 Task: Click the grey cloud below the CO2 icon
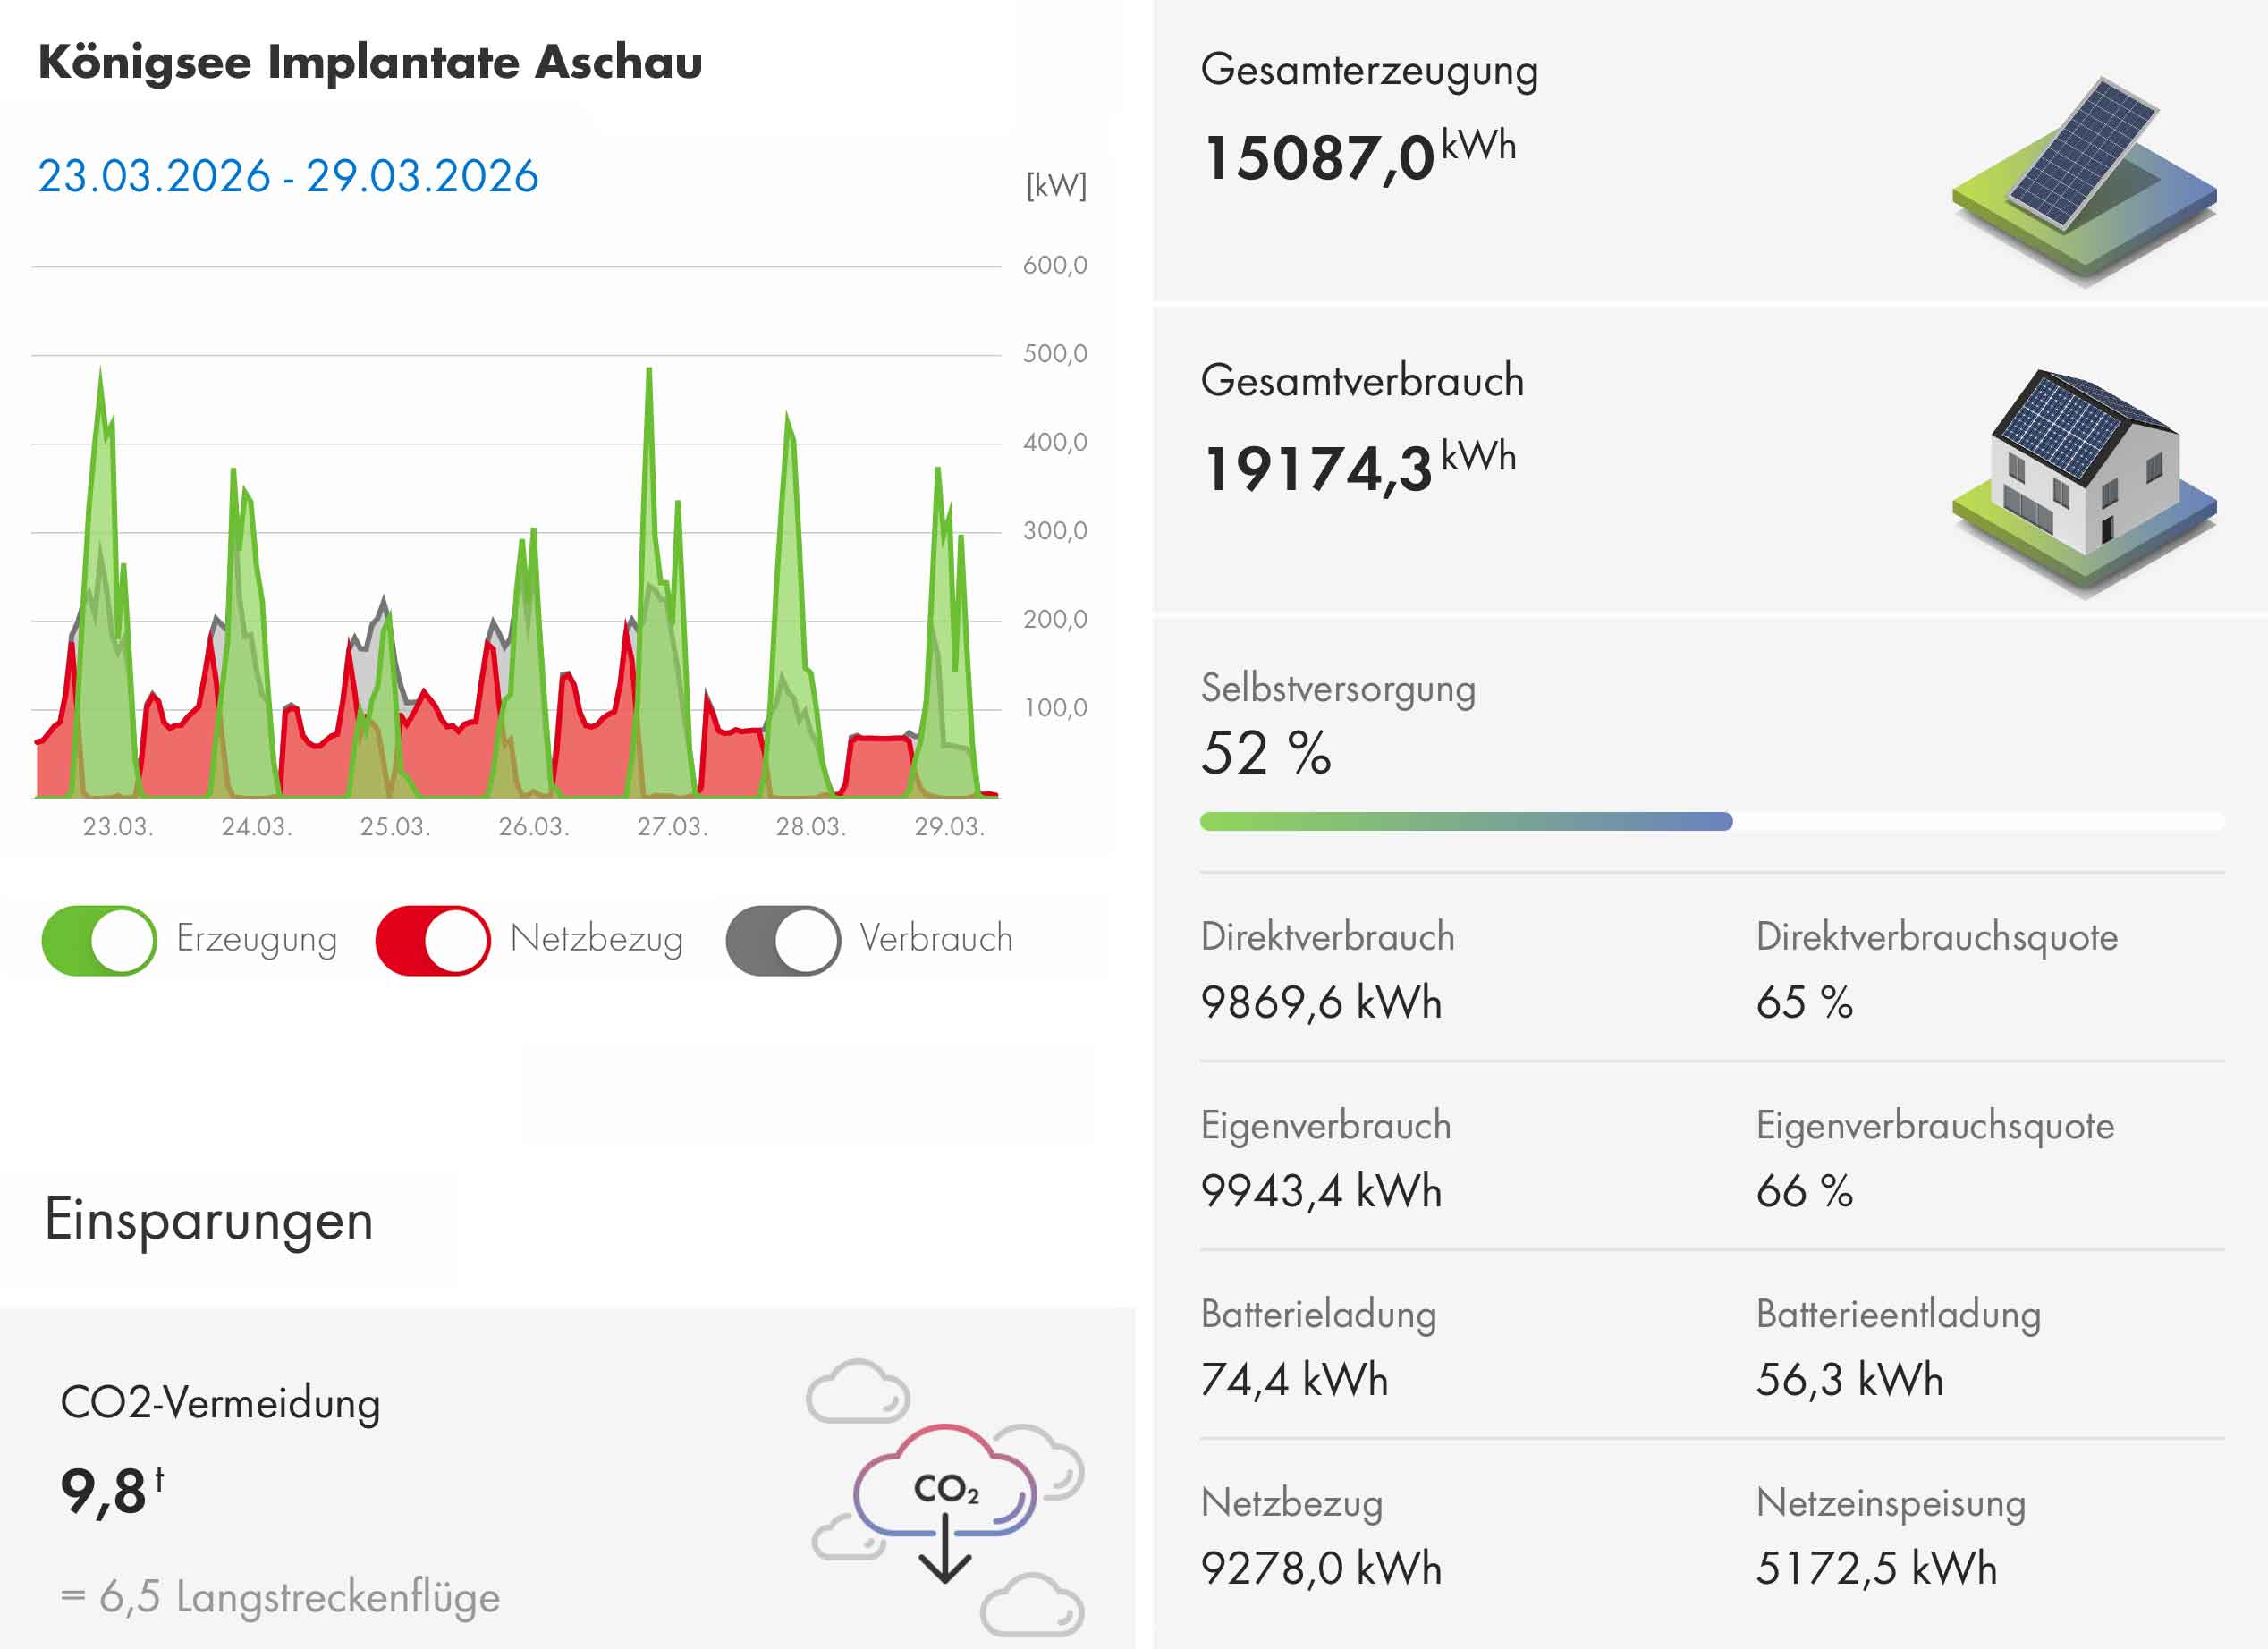pos(1032,1604)
